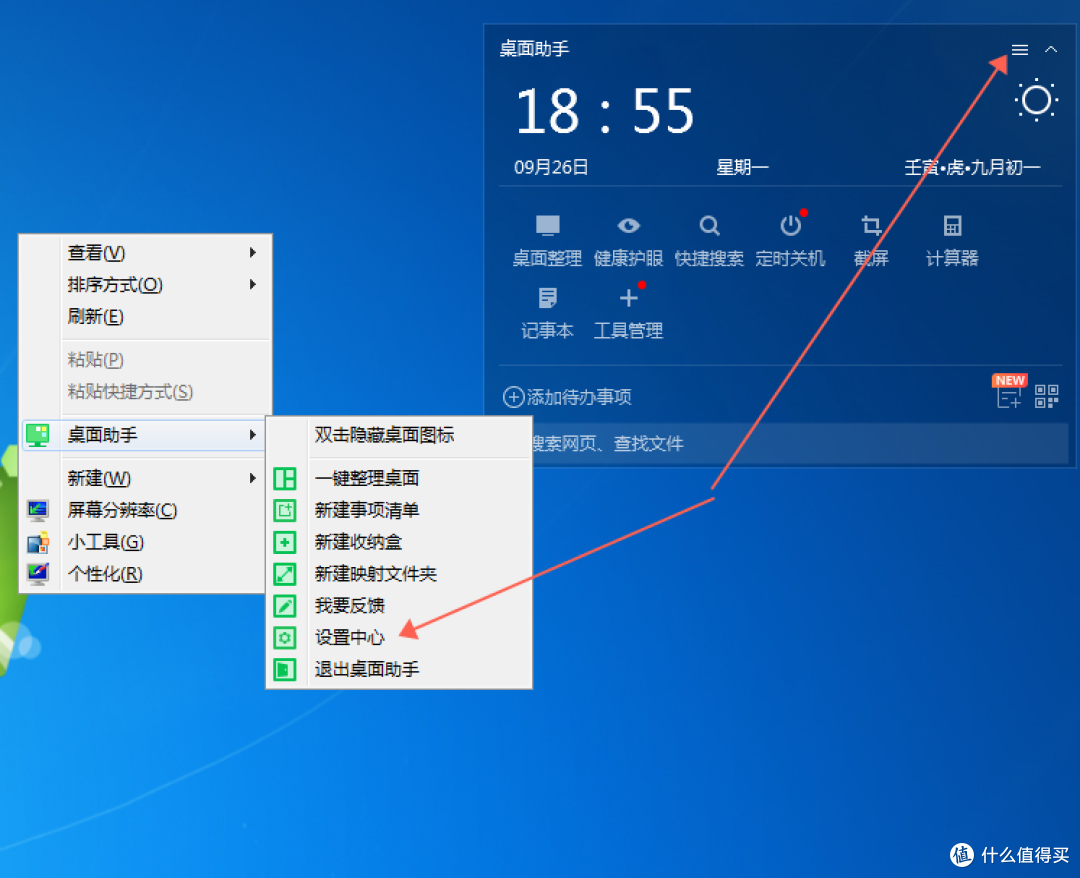Click the personalization icon beside 个性化

click(x=37, y=574)
